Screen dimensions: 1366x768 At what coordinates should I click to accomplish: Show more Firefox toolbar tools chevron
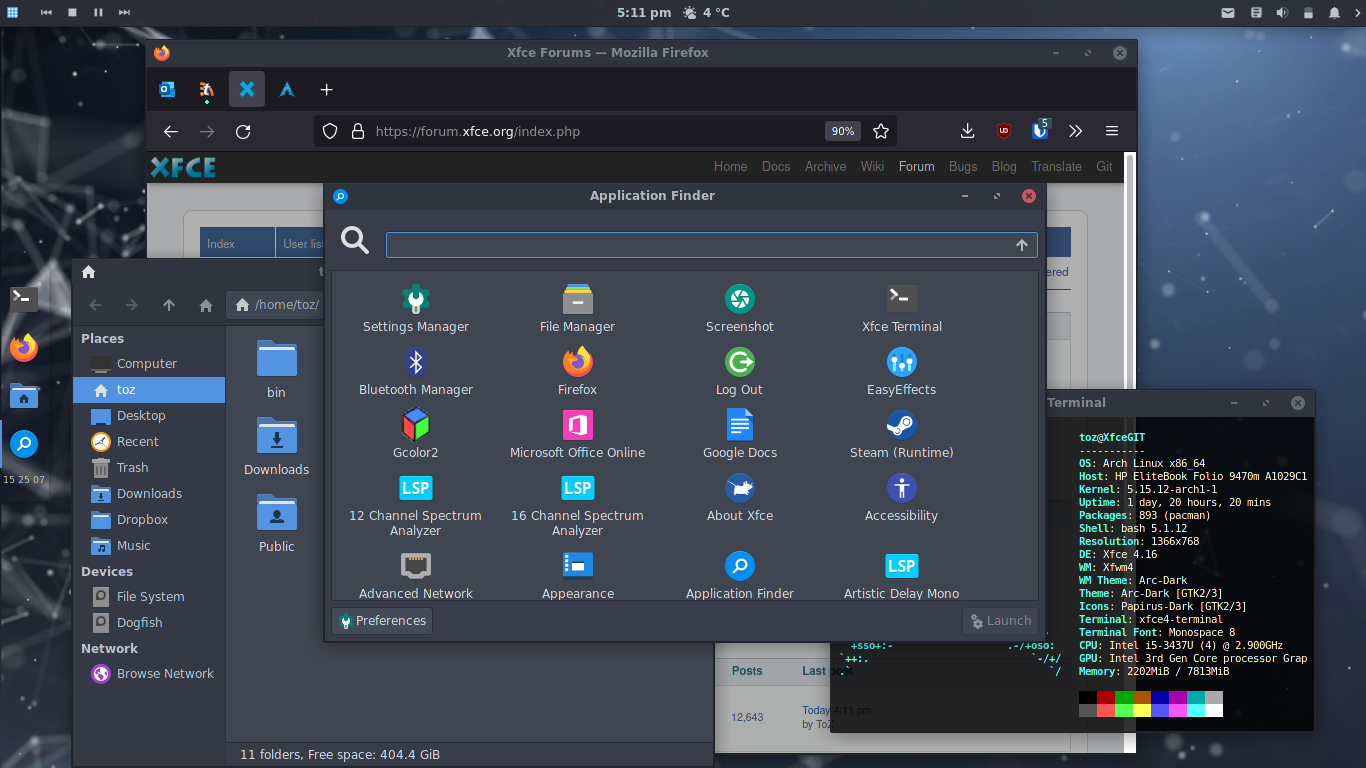(1075, 131)
